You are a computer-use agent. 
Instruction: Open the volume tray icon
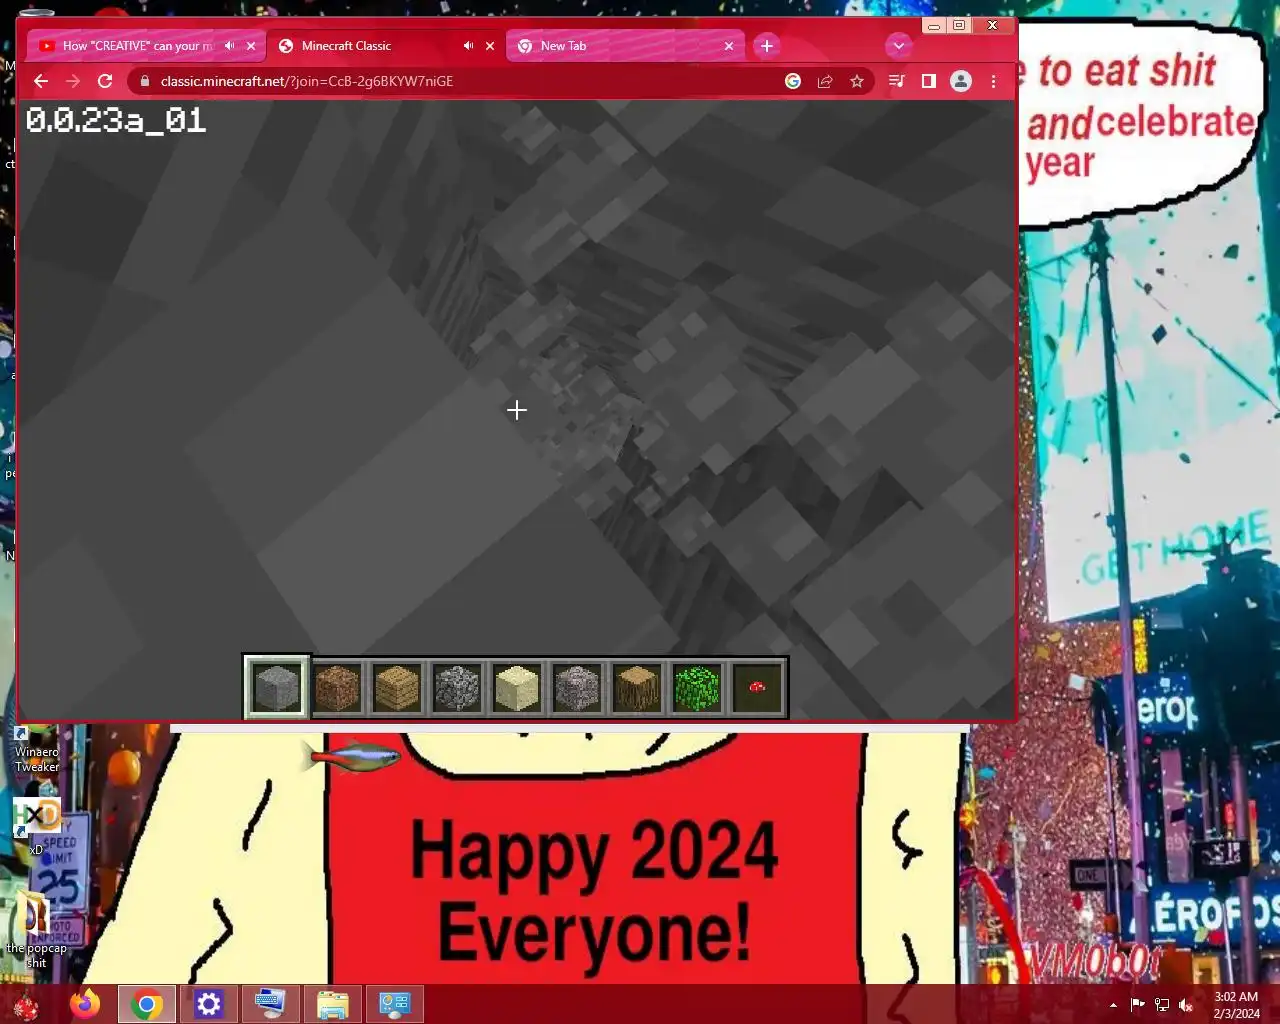coord(1186,1005)
